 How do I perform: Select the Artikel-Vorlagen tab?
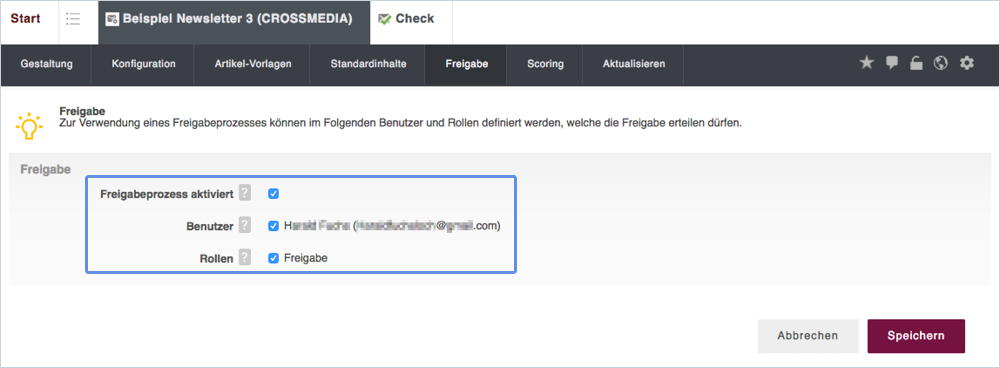pyautogui.click(x=253, y=64)
